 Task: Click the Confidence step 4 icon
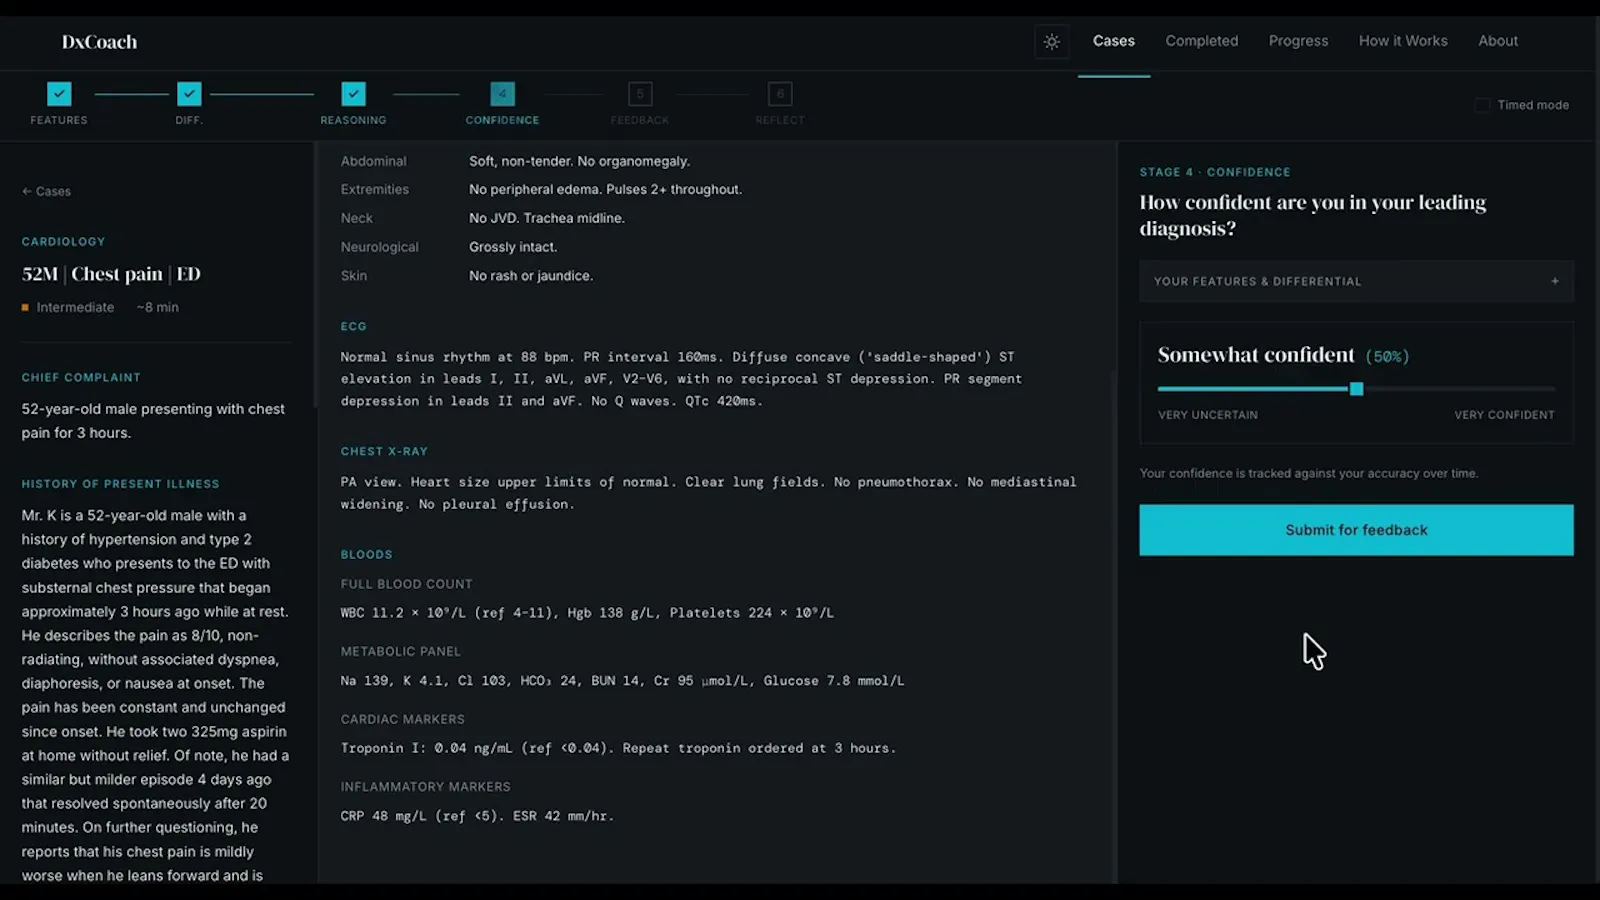click(x=502, y=94)
